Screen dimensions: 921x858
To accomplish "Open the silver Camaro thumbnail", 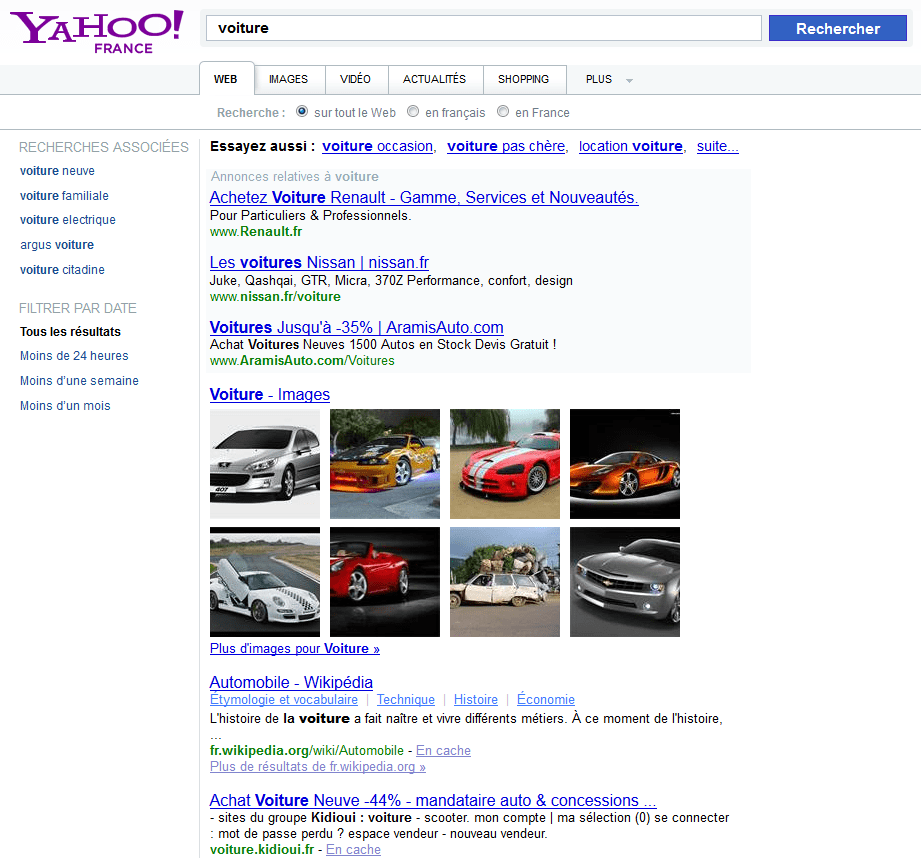I will point(625,582).
